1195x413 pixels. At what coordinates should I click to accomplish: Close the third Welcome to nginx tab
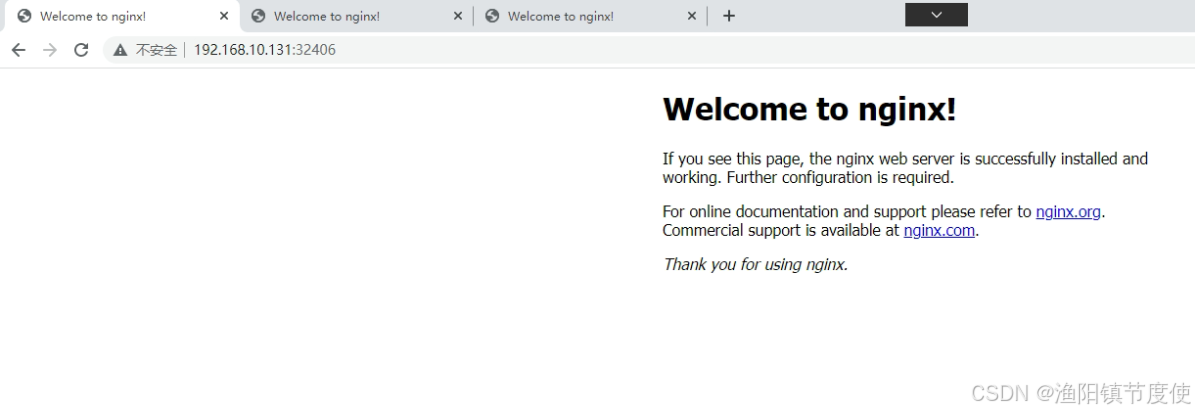pyautogui.click(x=691, y=16)
